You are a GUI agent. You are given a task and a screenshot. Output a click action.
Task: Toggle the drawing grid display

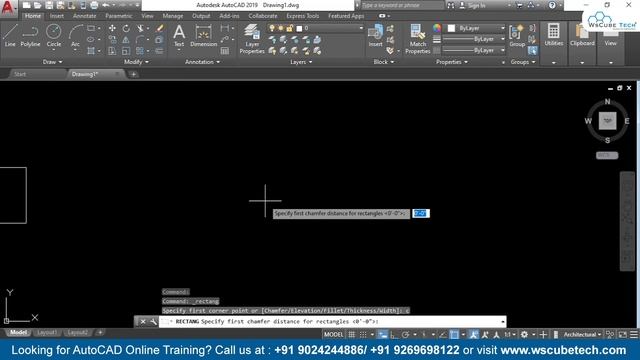point(351,335)
